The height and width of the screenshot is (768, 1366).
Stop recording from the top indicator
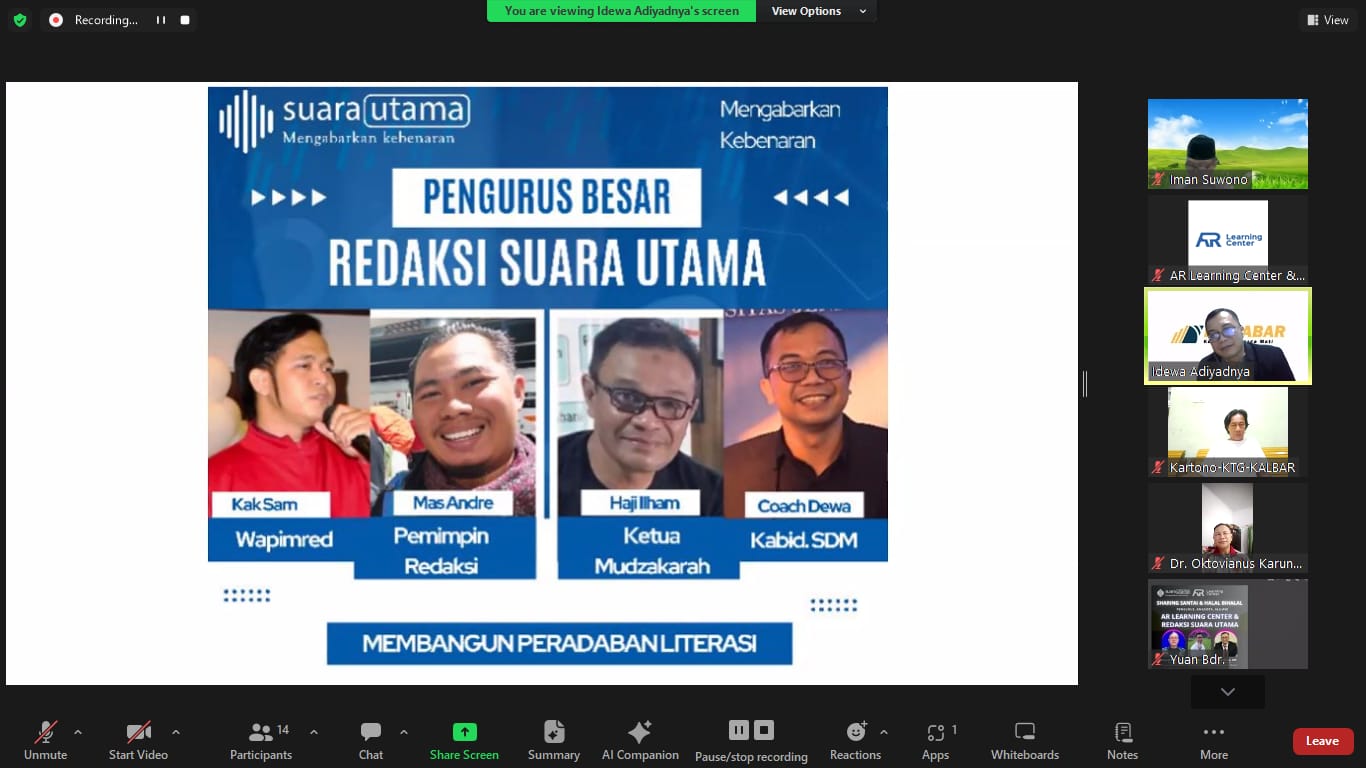pos(185,20)
